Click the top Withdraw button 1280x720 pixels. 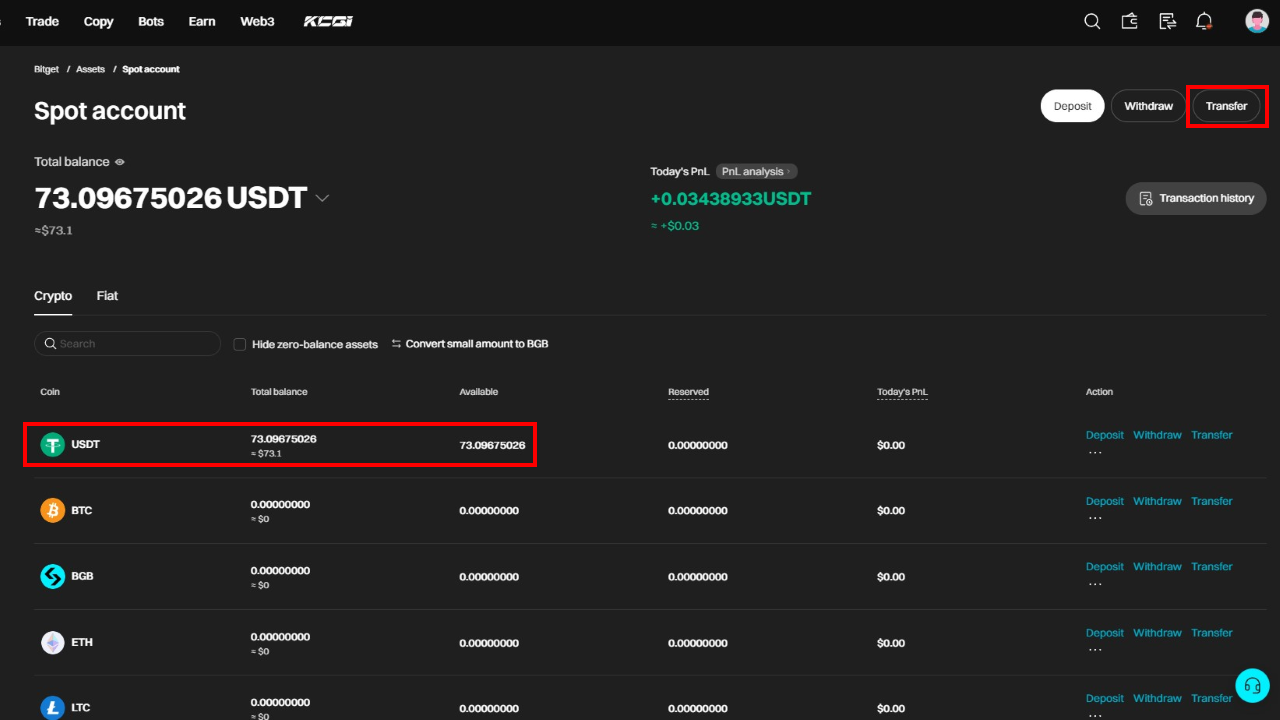pos(1148,106)
